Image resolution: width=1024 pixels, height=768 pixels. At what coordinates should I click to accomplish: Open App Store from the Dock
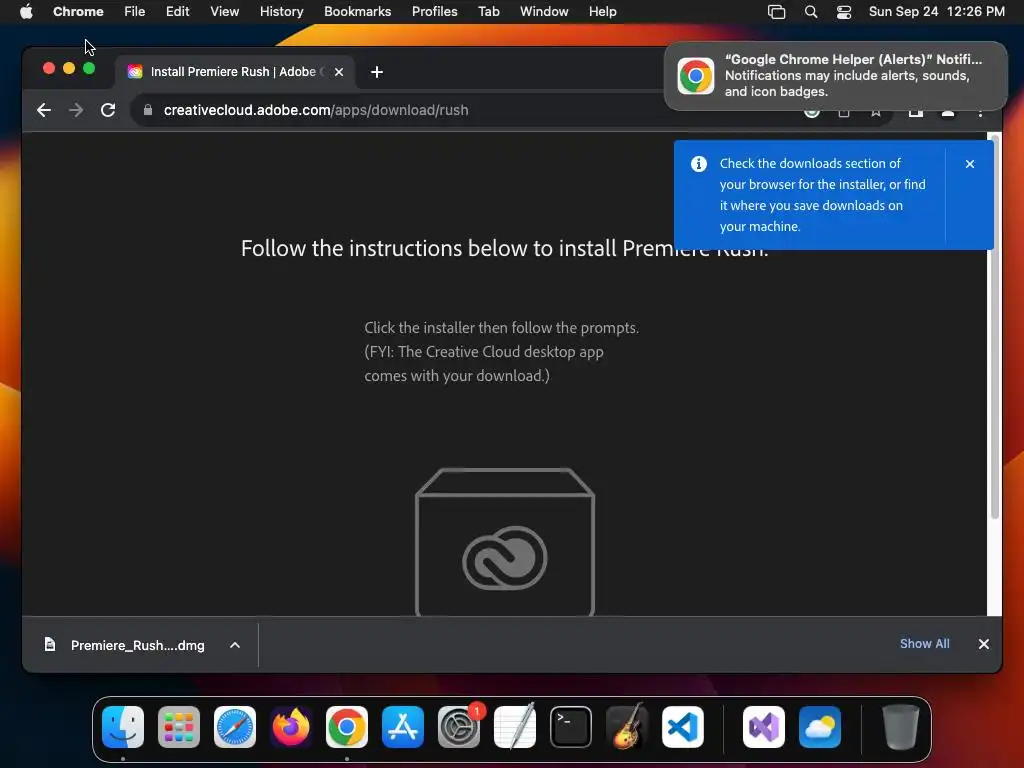[403, 727]
